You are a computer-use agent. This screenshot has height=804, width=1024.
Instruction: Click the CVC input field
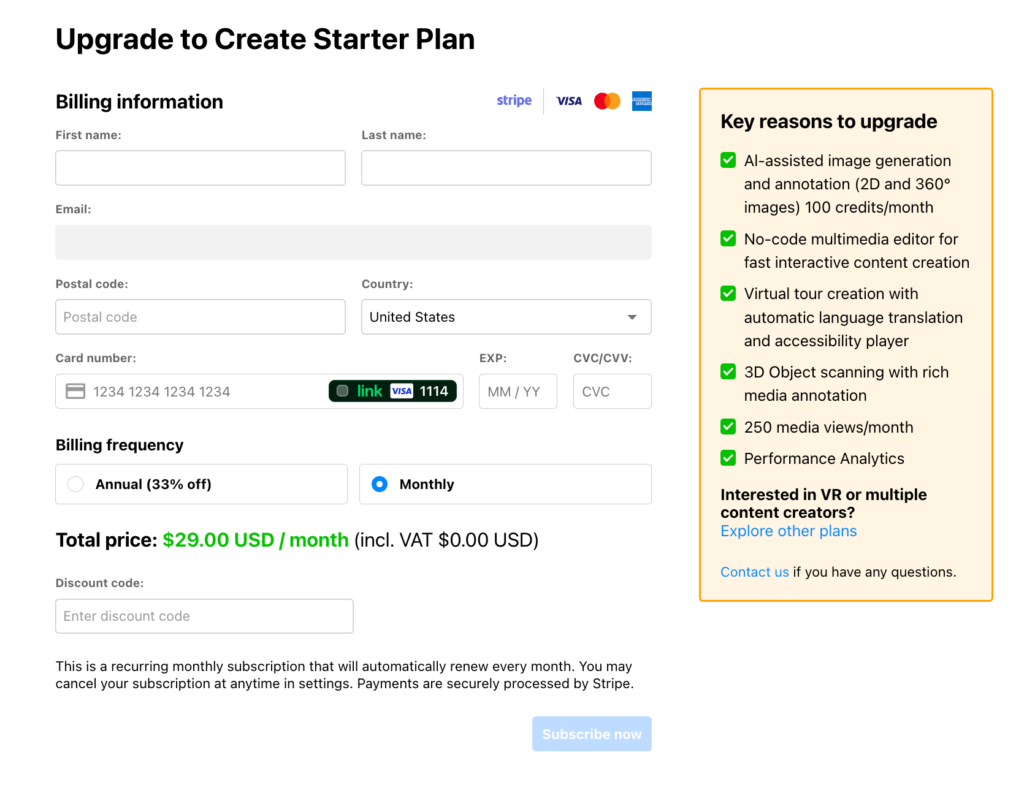point(612,392)
